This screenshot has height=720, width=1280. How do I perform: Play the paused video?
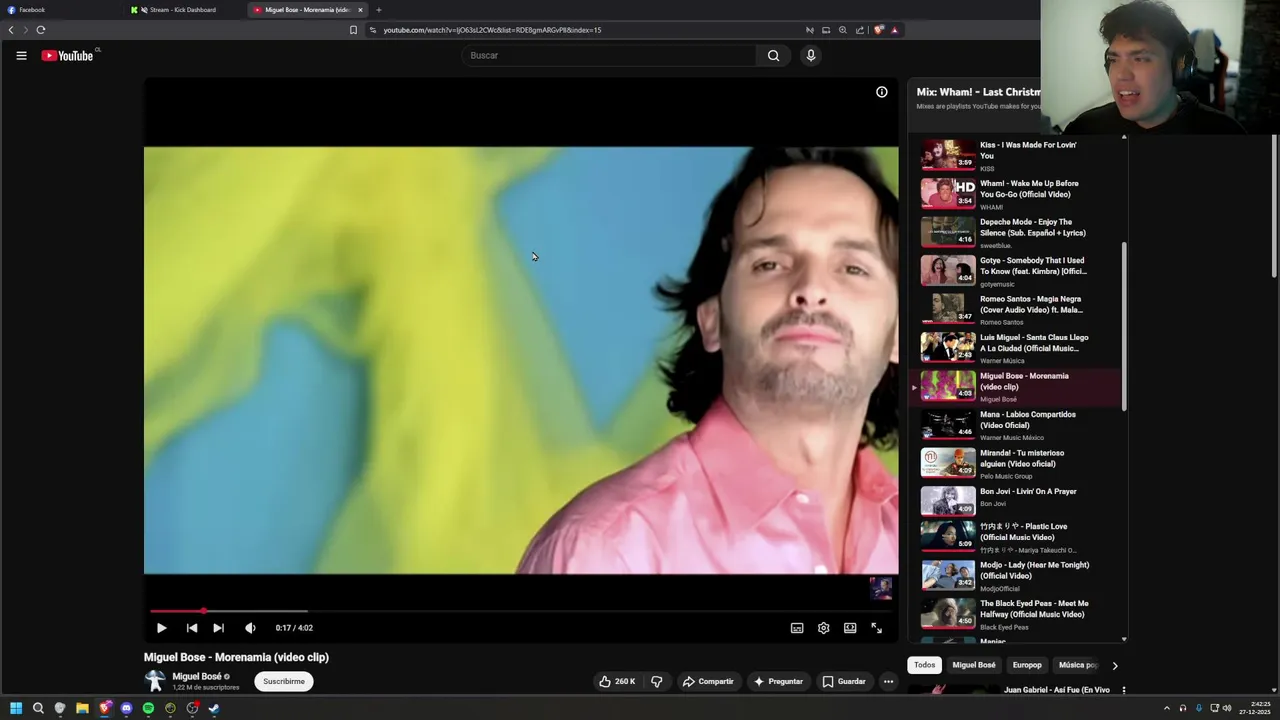tap(161, 628)
